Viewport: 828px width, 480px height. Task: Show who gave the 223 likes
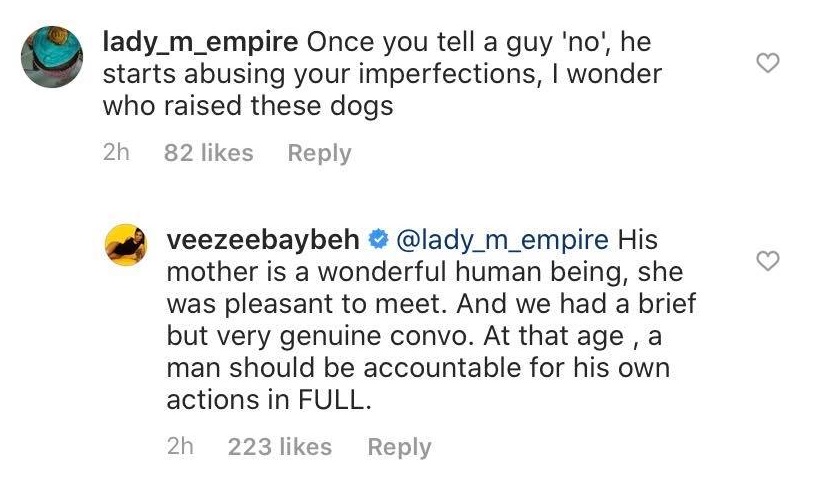pyautogui.click(x=280, y=447)
